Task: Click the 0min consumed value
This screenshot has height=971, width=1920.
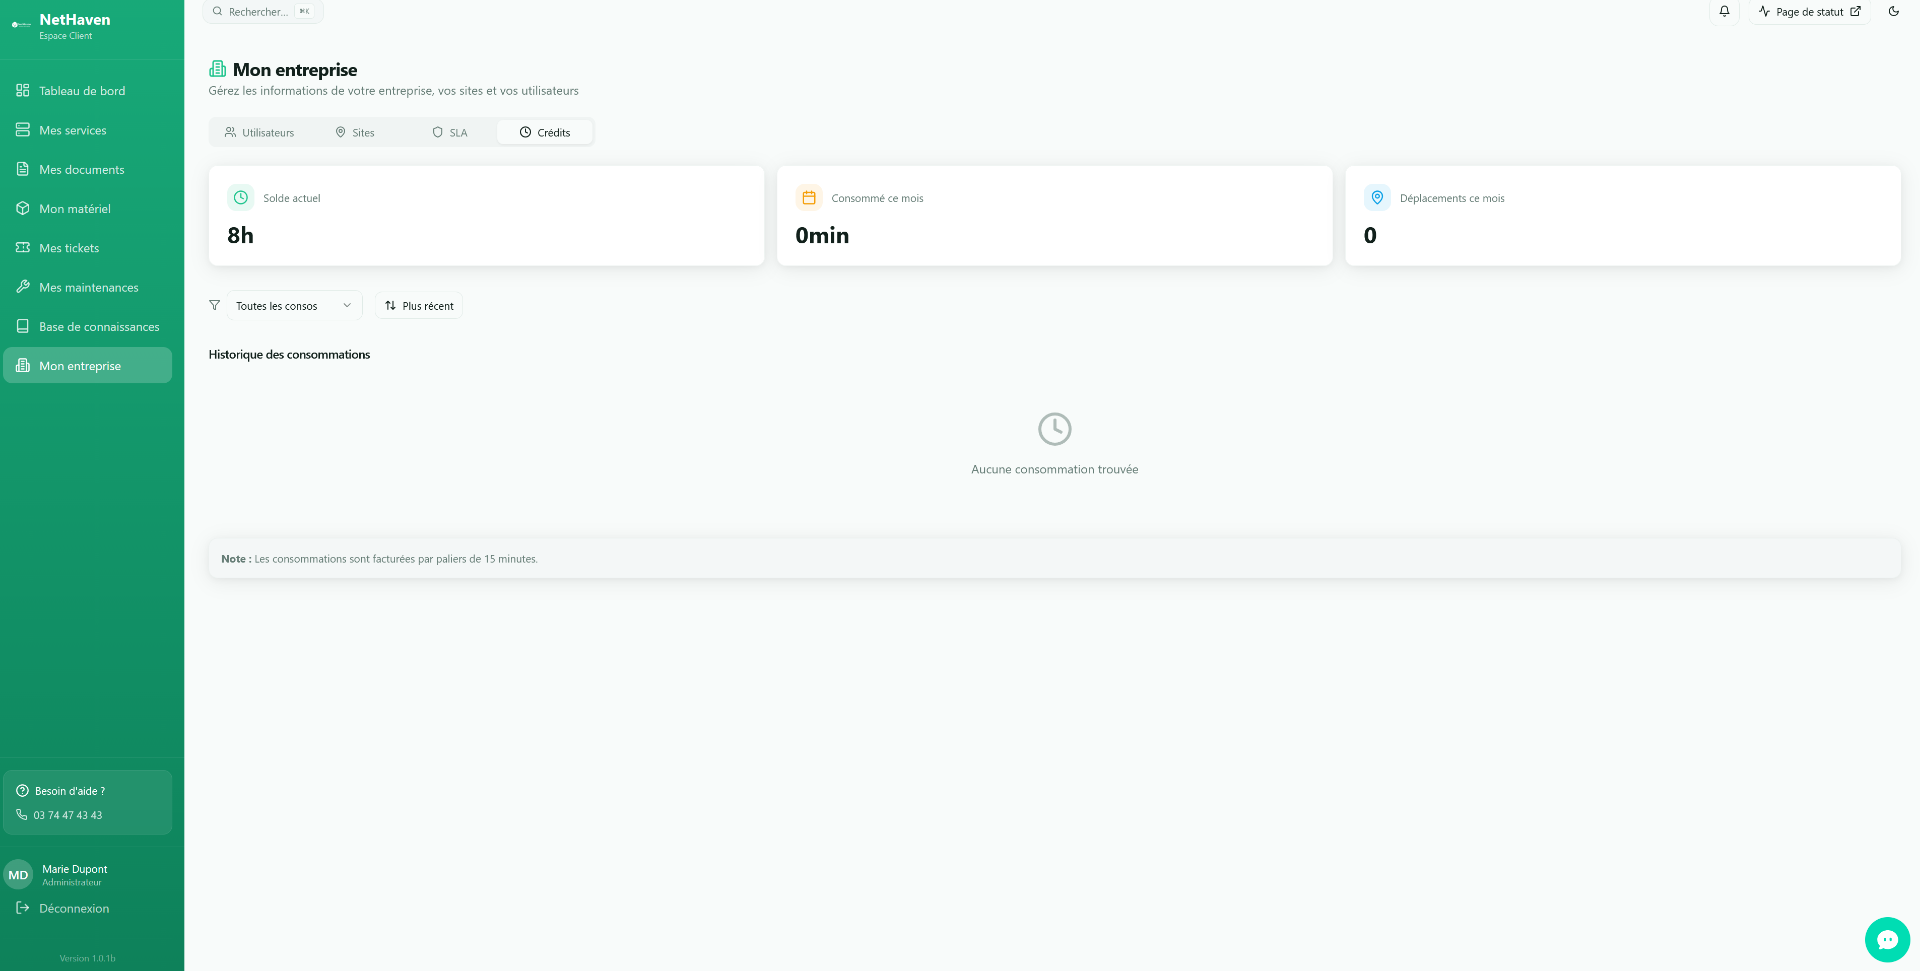Action: [822, 235]
